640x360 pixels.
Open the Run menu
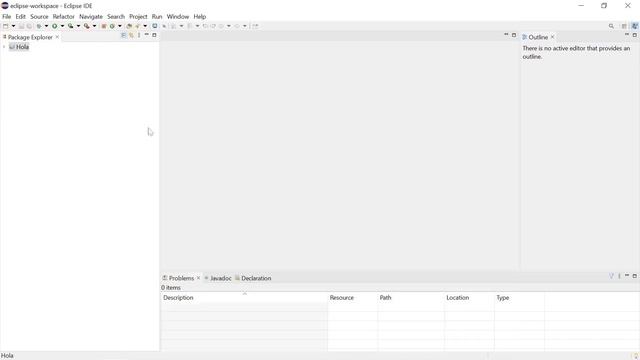click(157, 17)
